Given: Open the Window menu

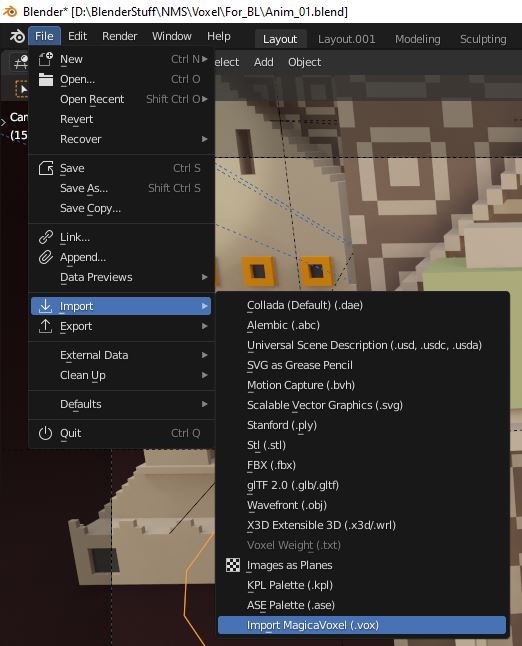Looking at the screenshot, I should point(172,36).
